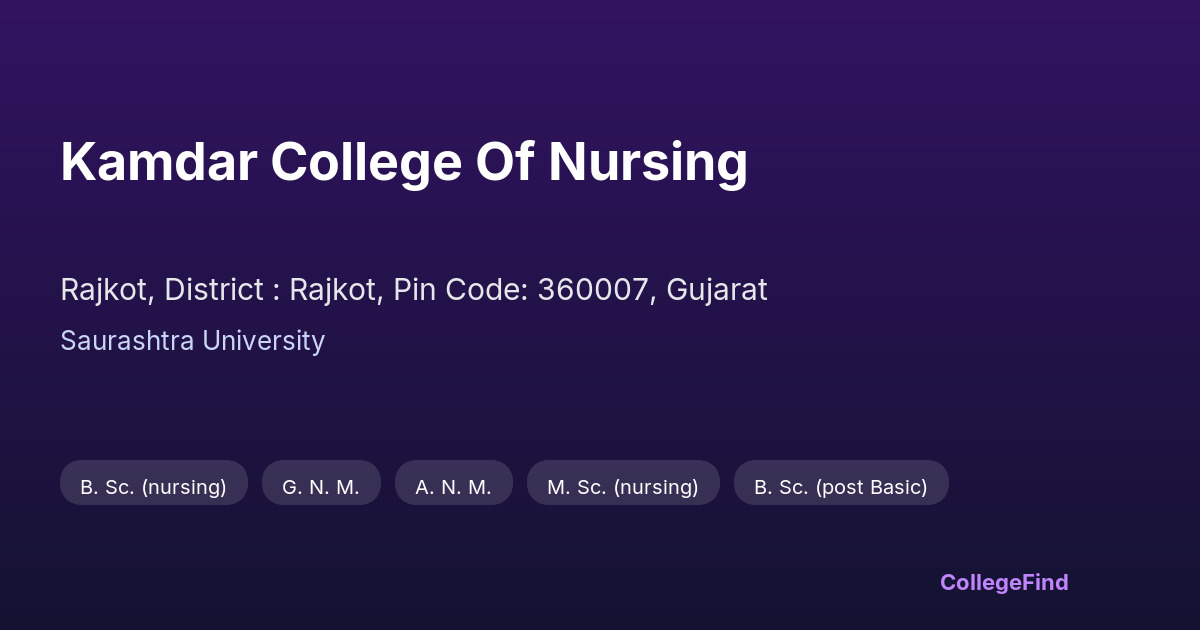
Task: Click the word Nursing in the title
Action: [x=647, y=163]
